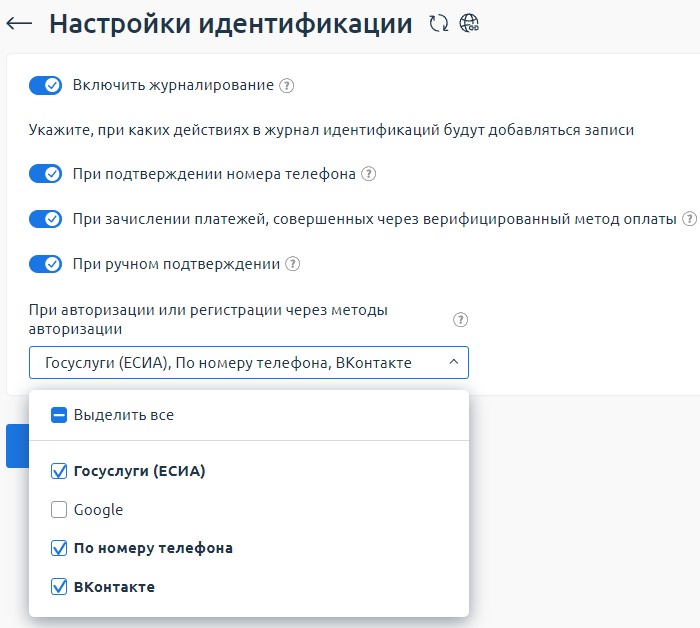The width and height of the screenshot is (700, 628).
Task: Toggle the При зачислении платежей switch
Action: coord(46,219)
